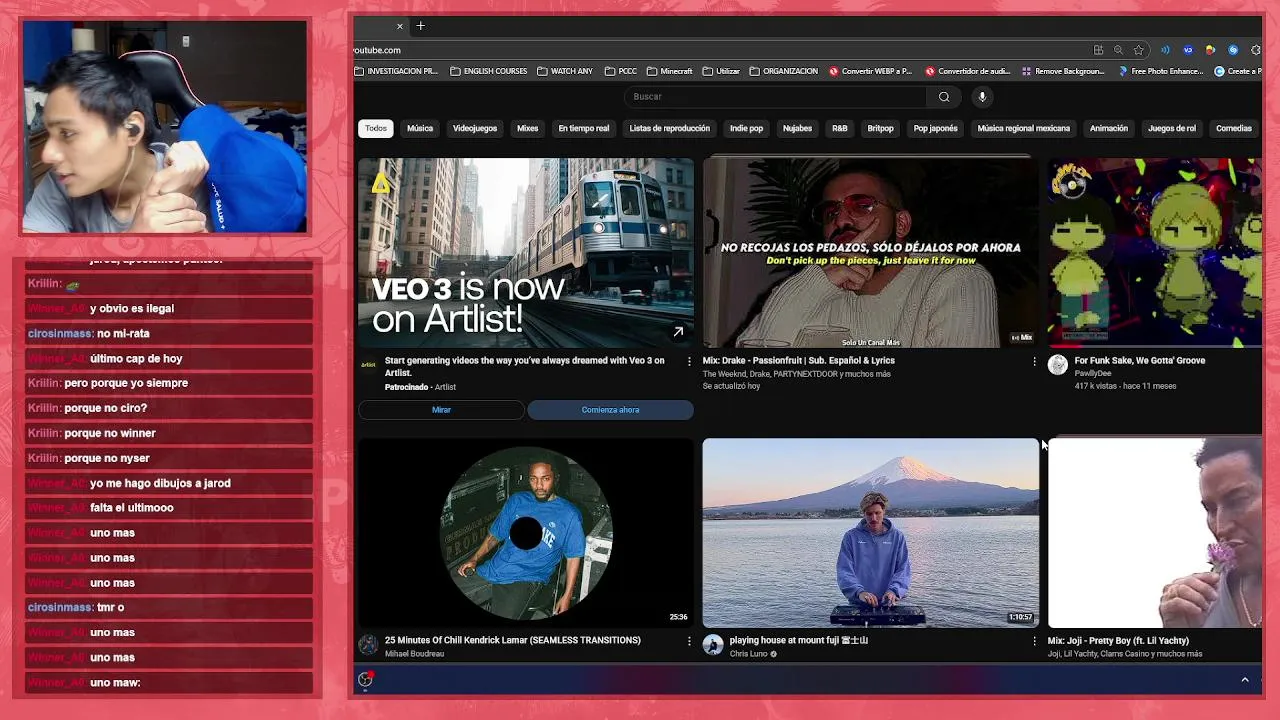Select the Listas de reproducción filter chip
The height and width of the screenshot is (720, 1280).
click(670, 128)
